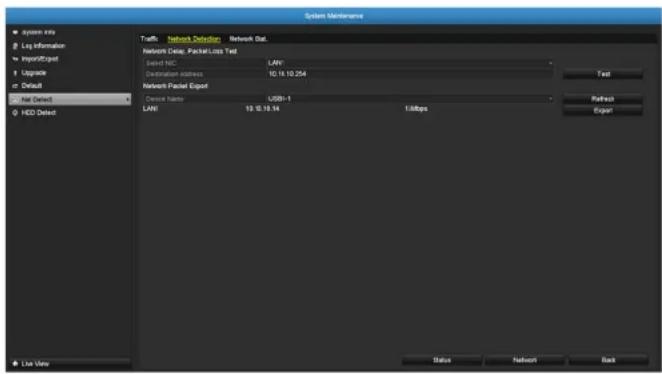Viewport: 662px width, 374px height.
Task: Expand the Net Detect submenu arrow
Action: (x=128, y=100)
